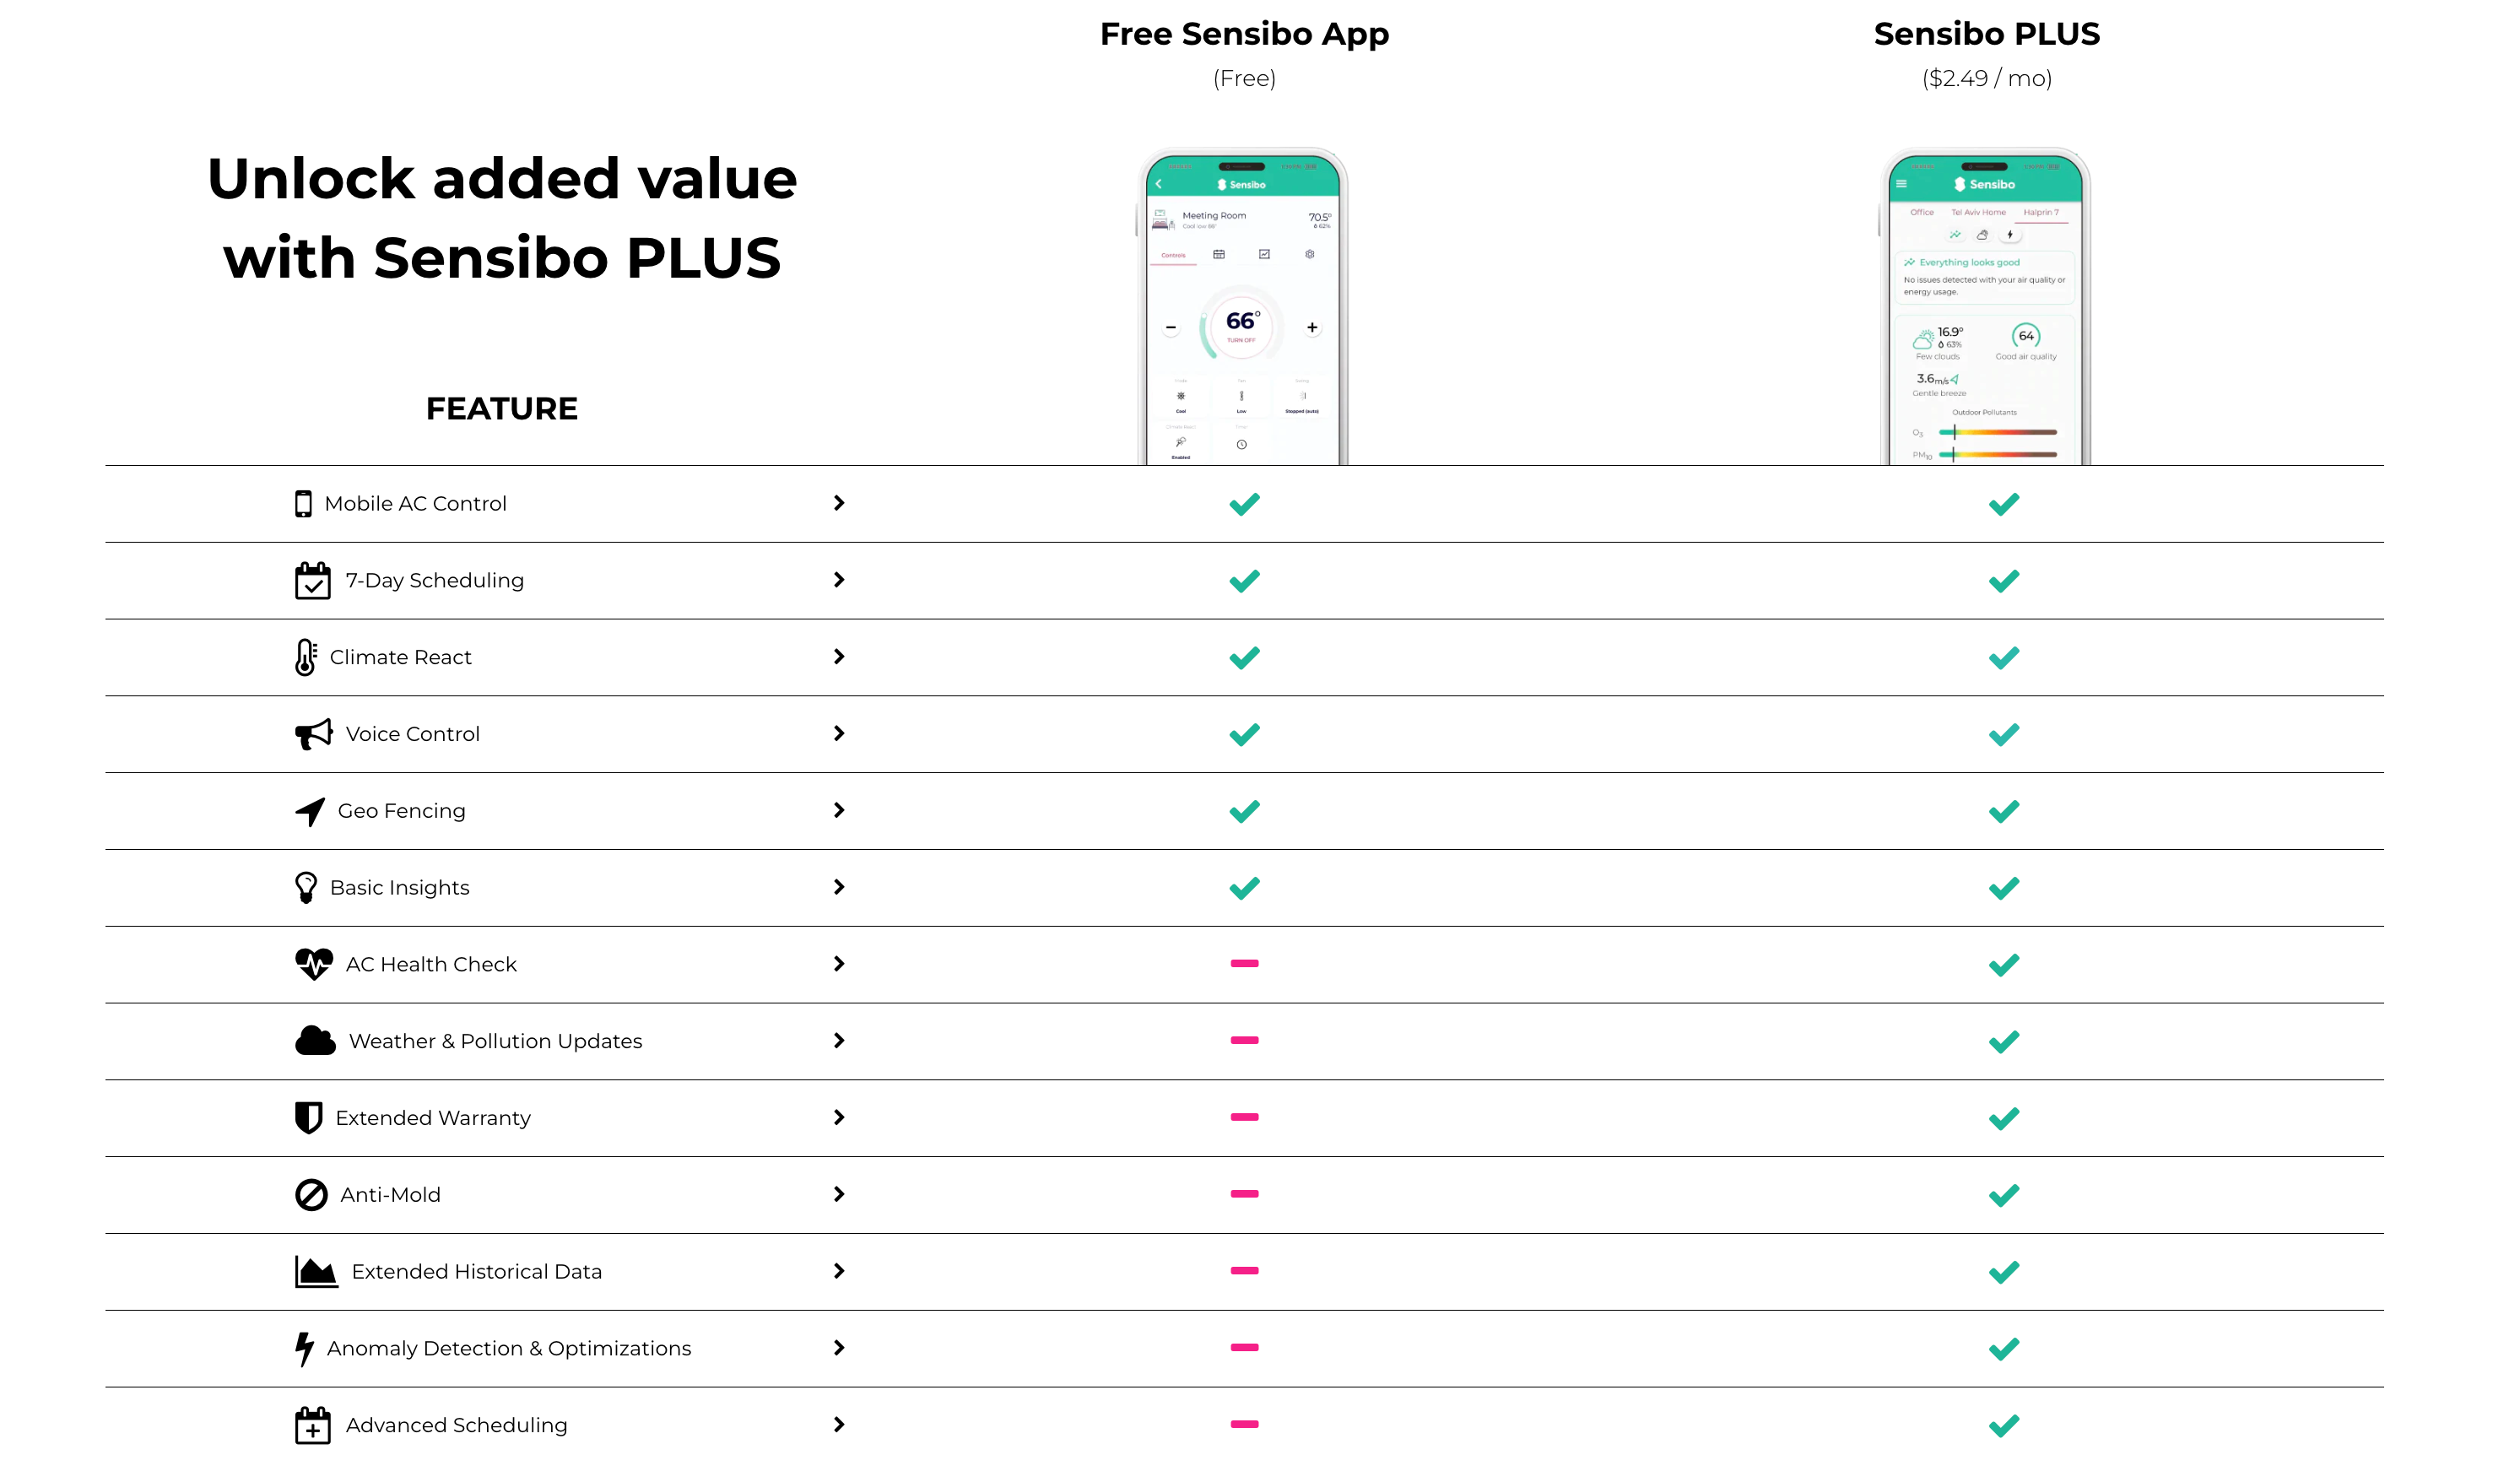Click the 7-Day Scheduling calendar icon

pyautogui.click(x=313, y=581)
